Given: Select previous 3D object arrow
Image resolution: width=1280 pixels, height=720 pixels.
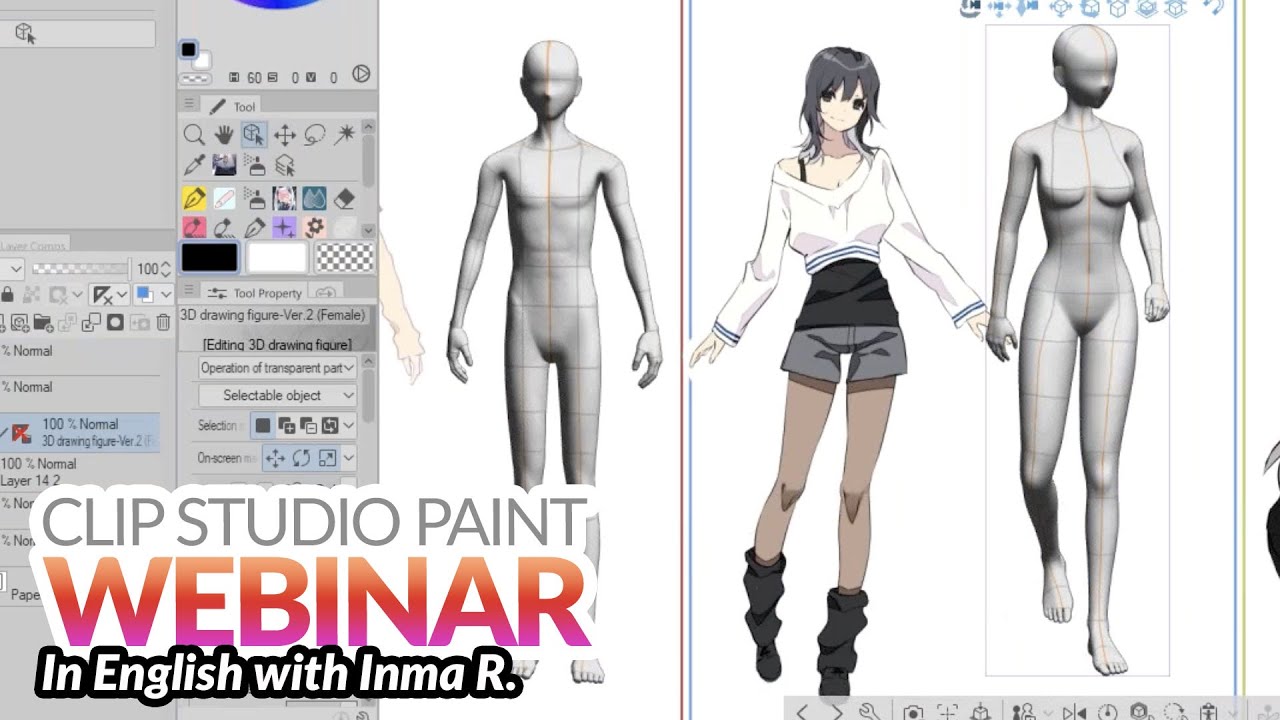Looking at the screenshot, I should click(802, 712).
